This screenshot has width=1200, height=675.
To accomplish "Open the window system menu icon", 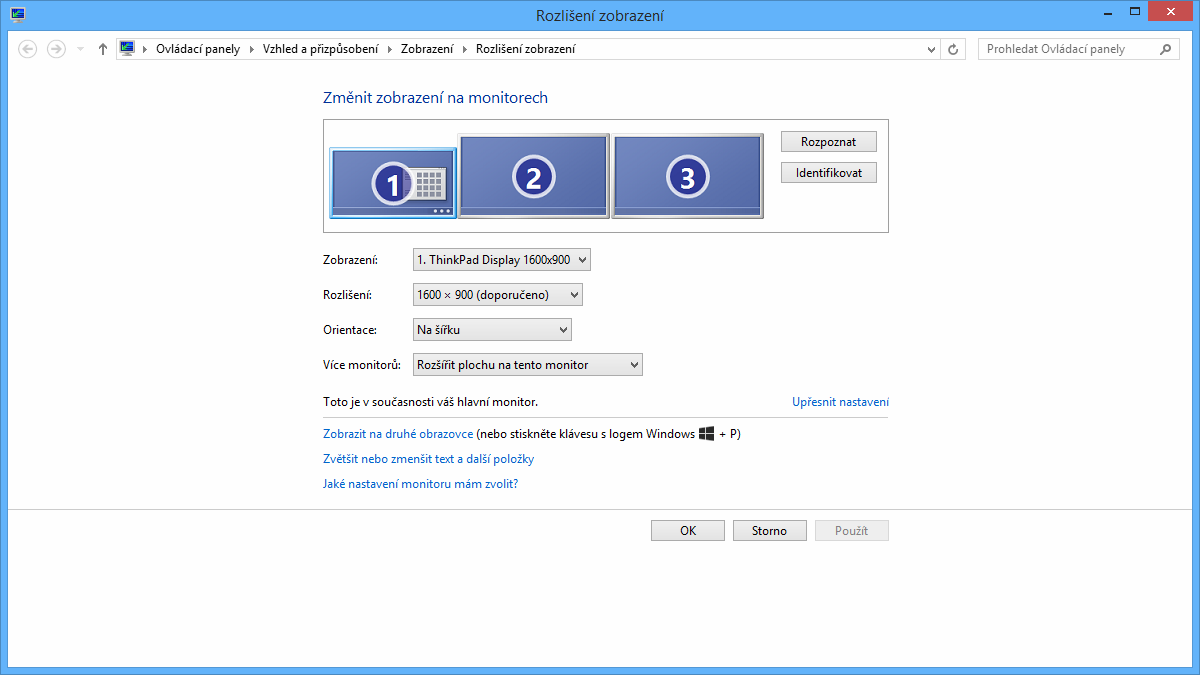I will pos(17,15).
